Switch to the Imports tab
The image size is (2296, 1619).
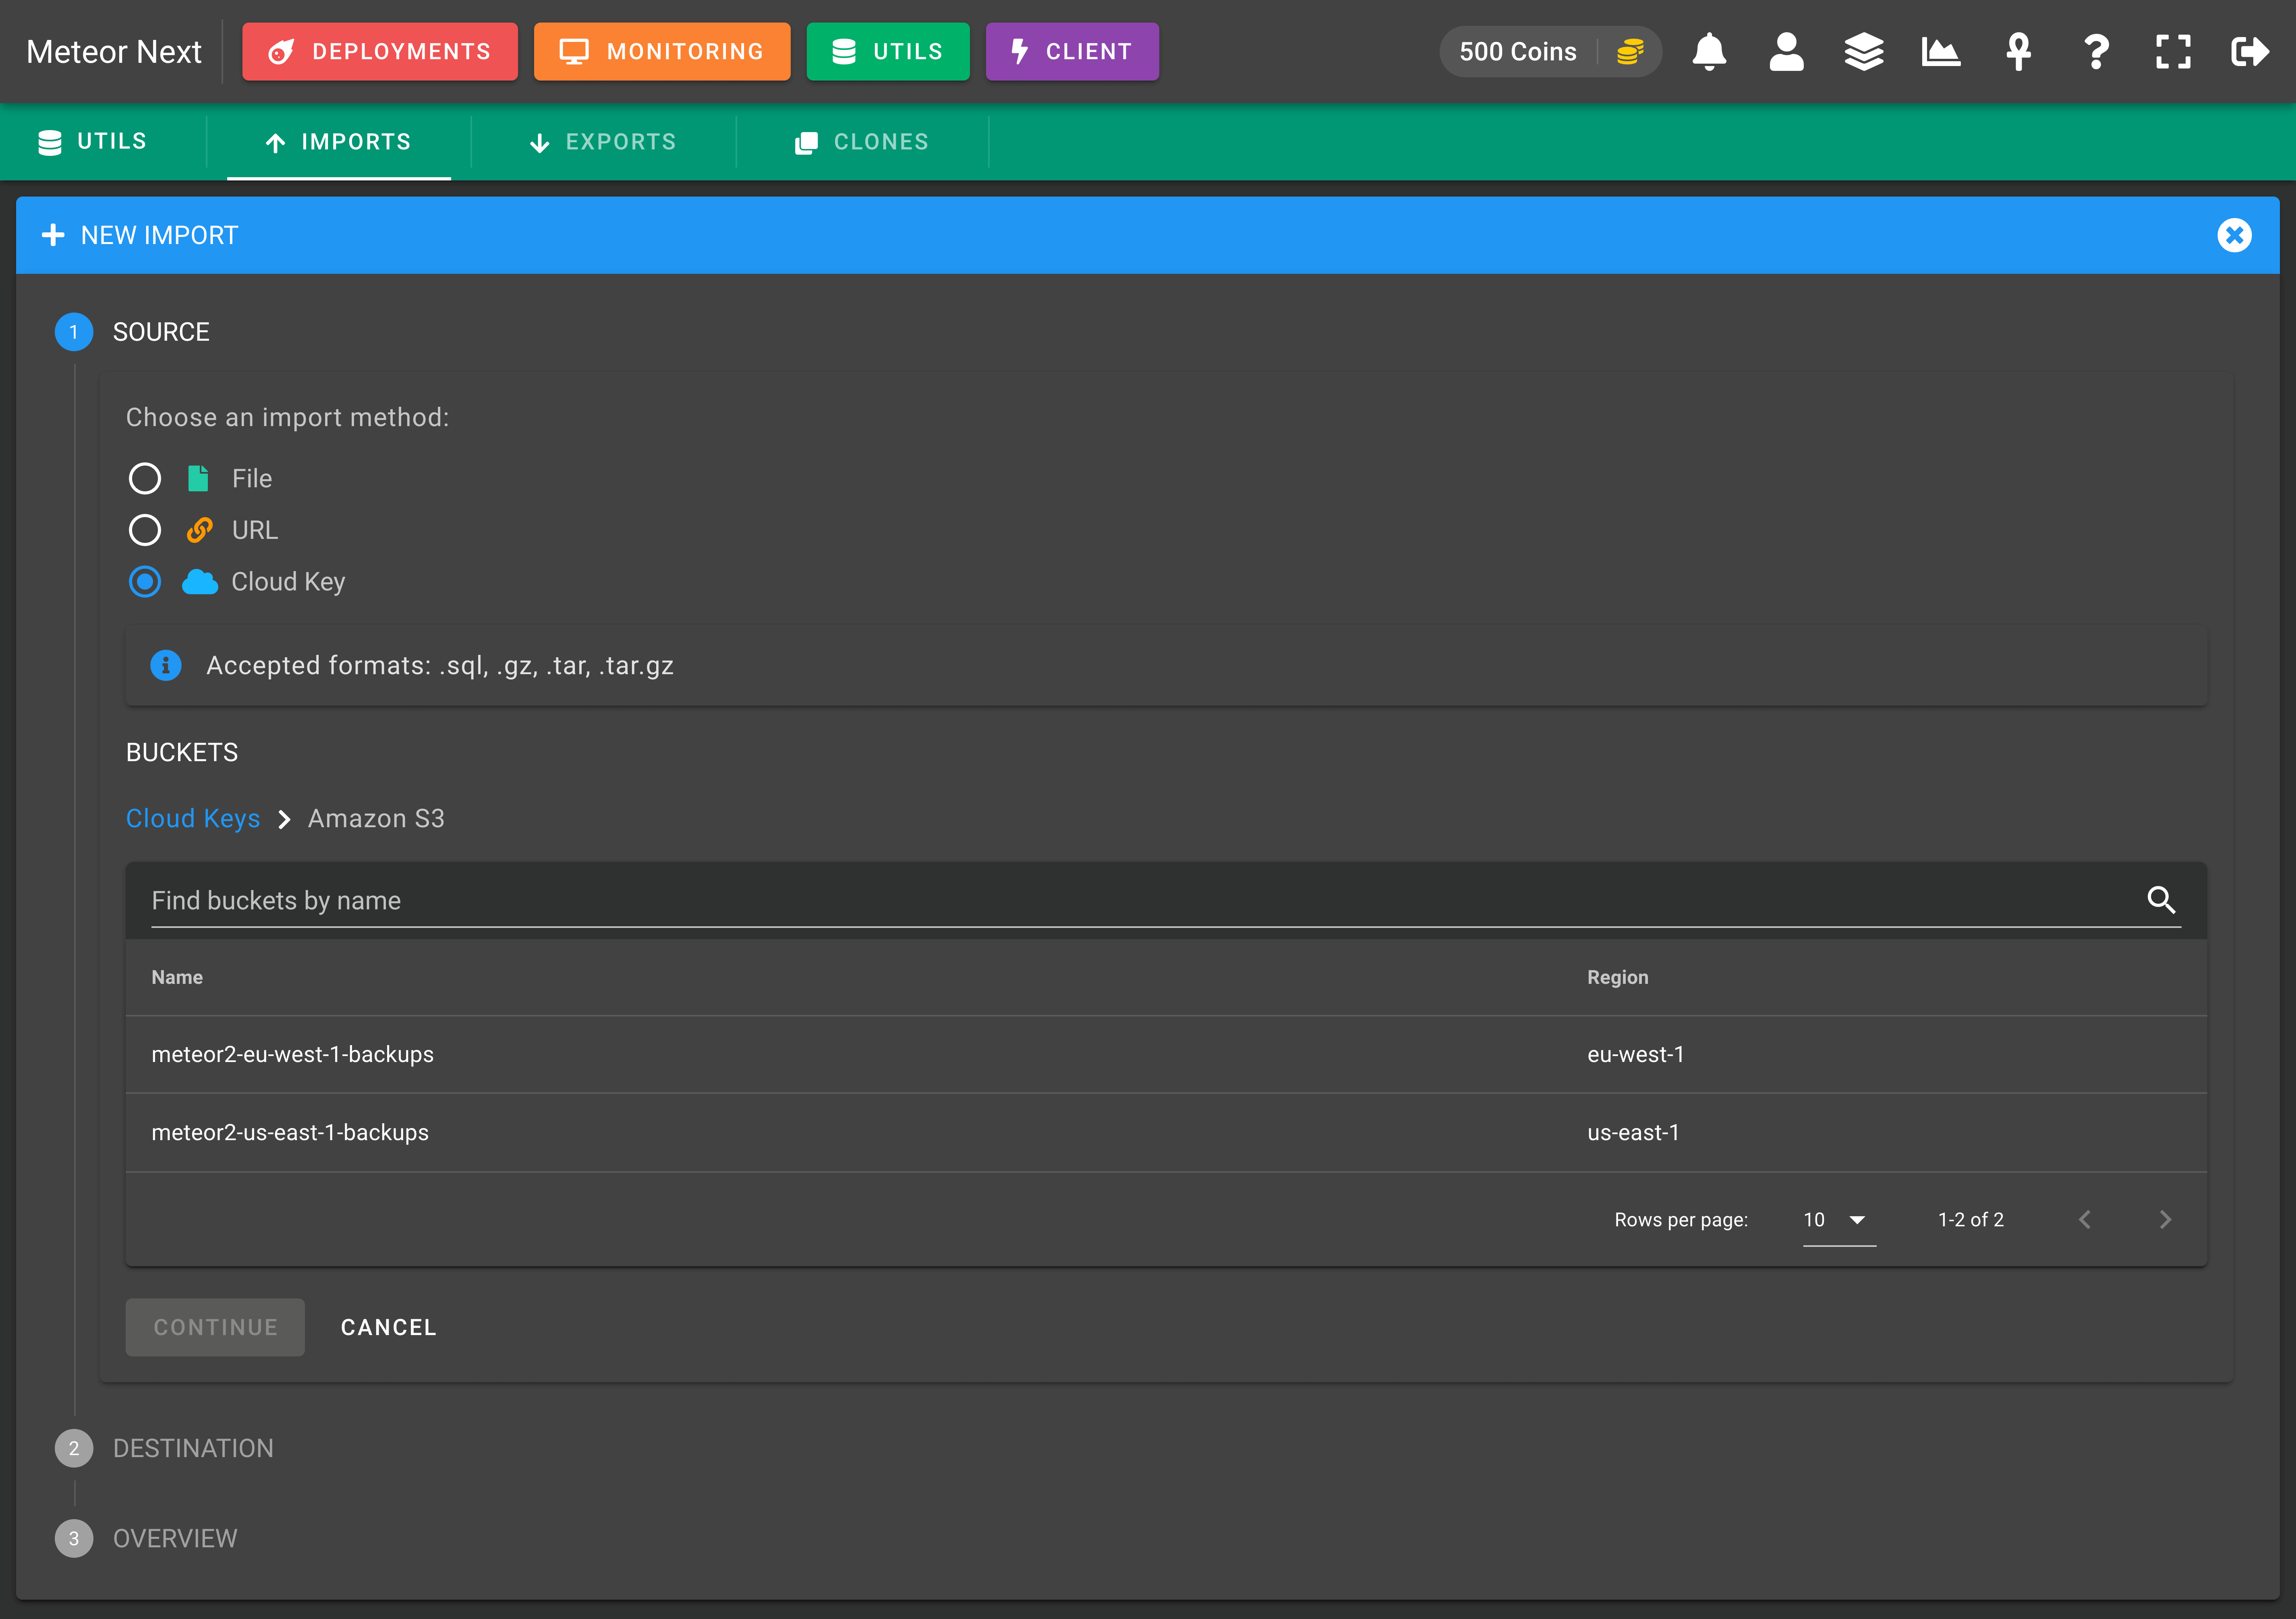click(339, 142)
